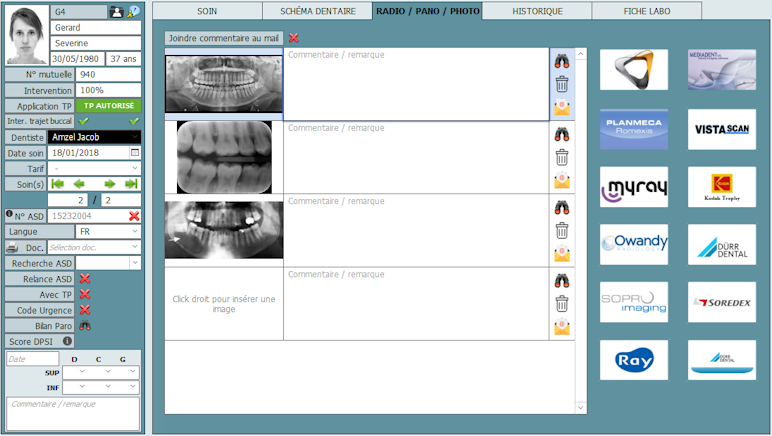This screenshot has height=436, width=772.
Task: Click the TP AUTORISÉ green button
Action: pyautogui.click(x=109, y=106)
